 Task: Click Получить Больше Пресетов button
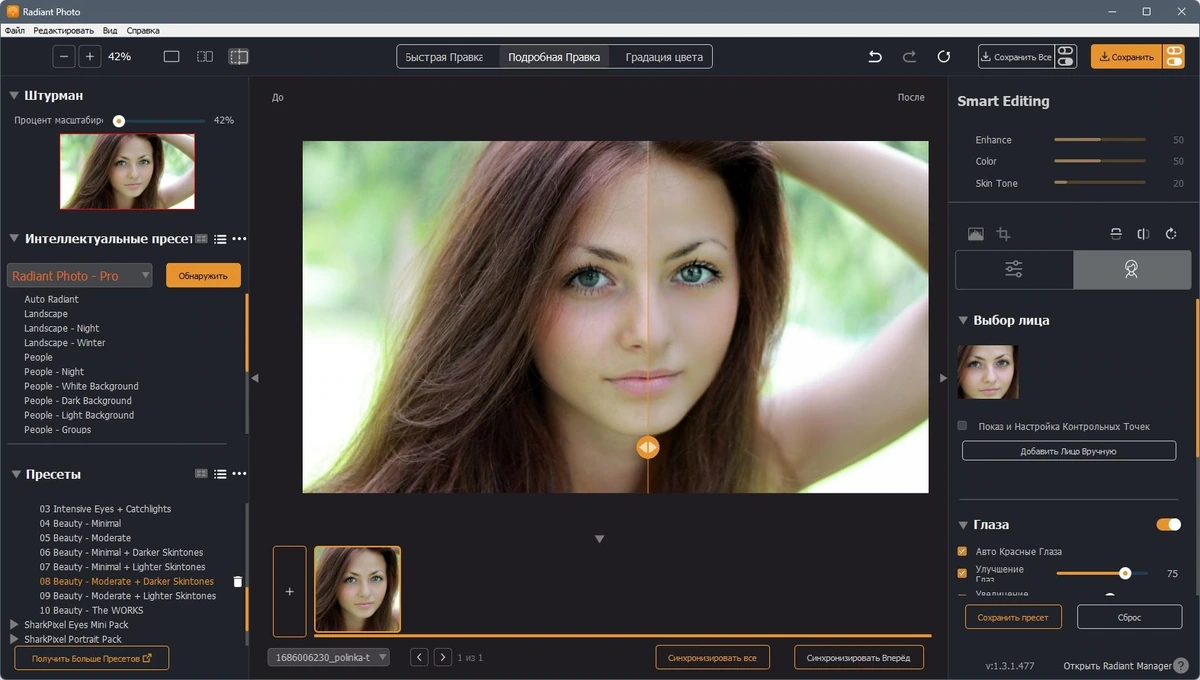92,658
